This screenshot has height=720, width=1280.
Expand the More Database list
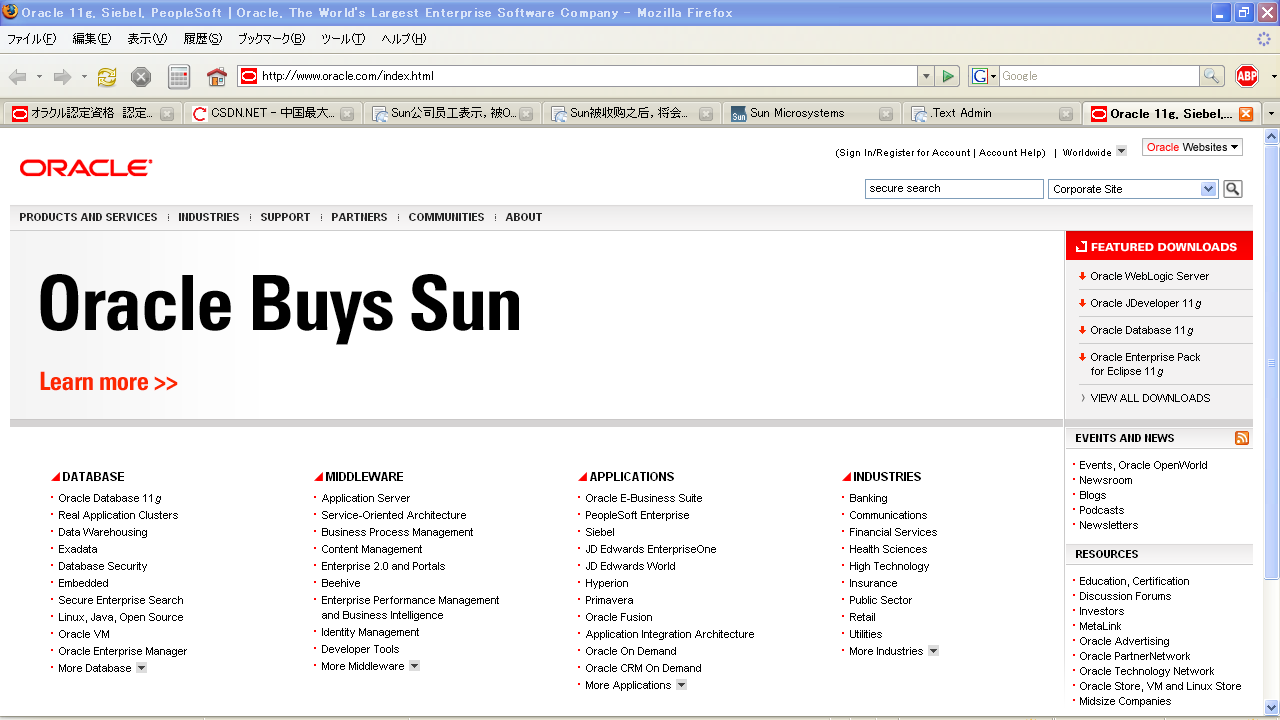pyautogui.click(x=141, y=668)
